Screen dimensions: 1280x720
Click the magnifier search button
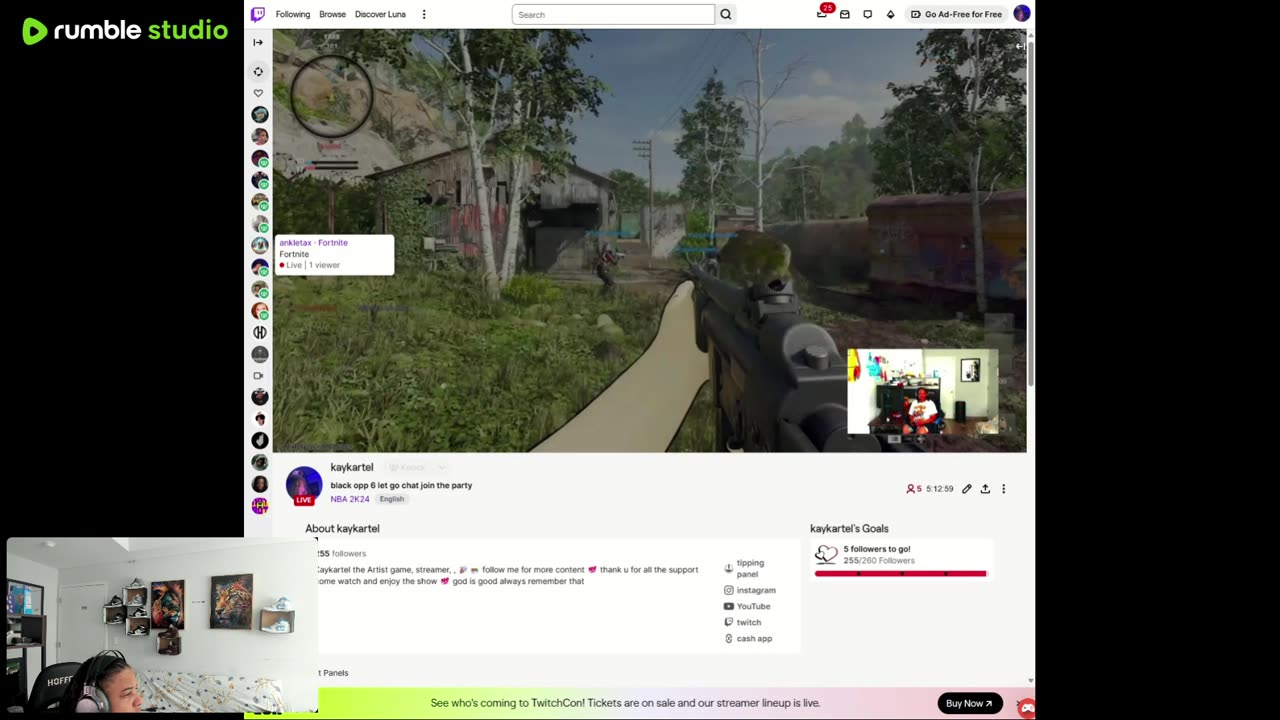pos(726,14)
